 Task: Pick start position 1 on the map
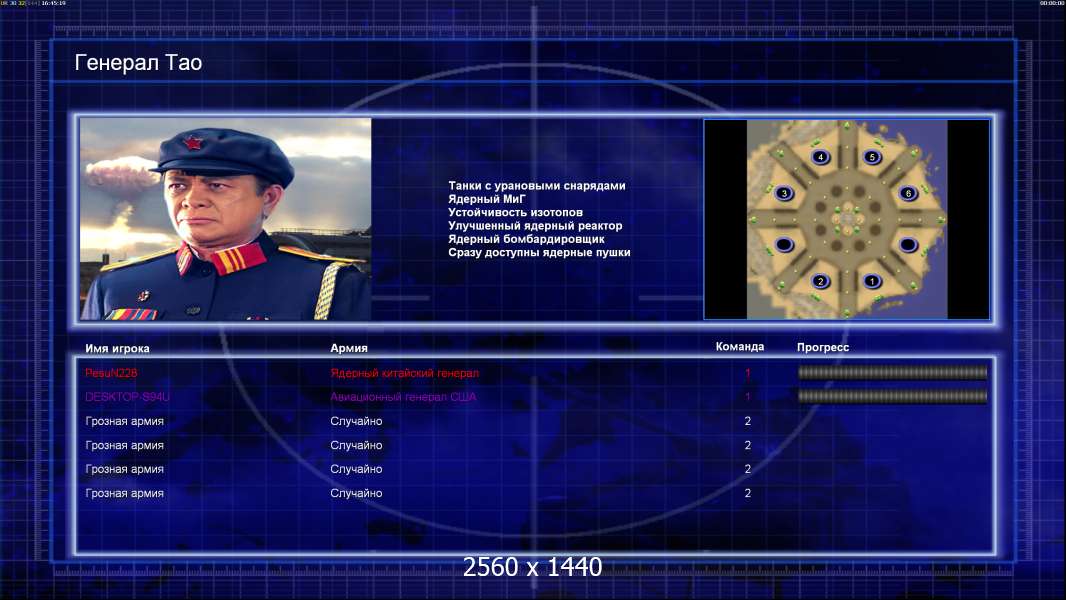tap(872, 281)
